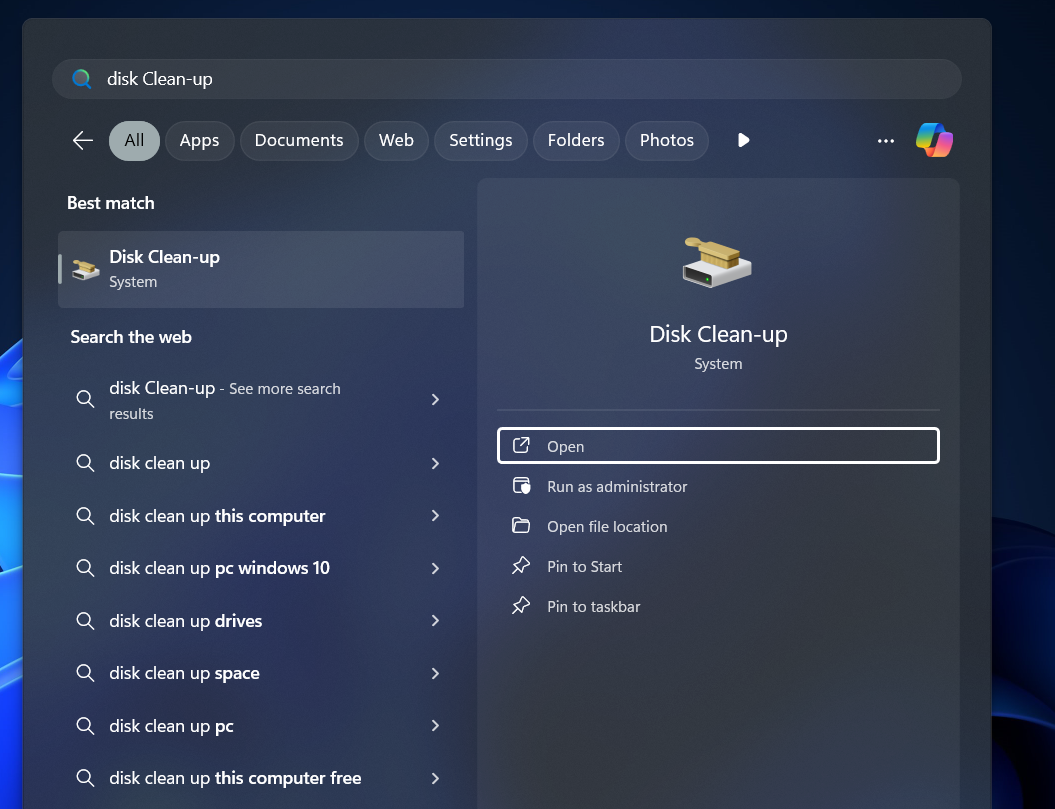The height and width of the screenshot is (809, 1055).
Task: Click the Disk Clean-up icon in Best match
Action: click(x=85, y=269)
